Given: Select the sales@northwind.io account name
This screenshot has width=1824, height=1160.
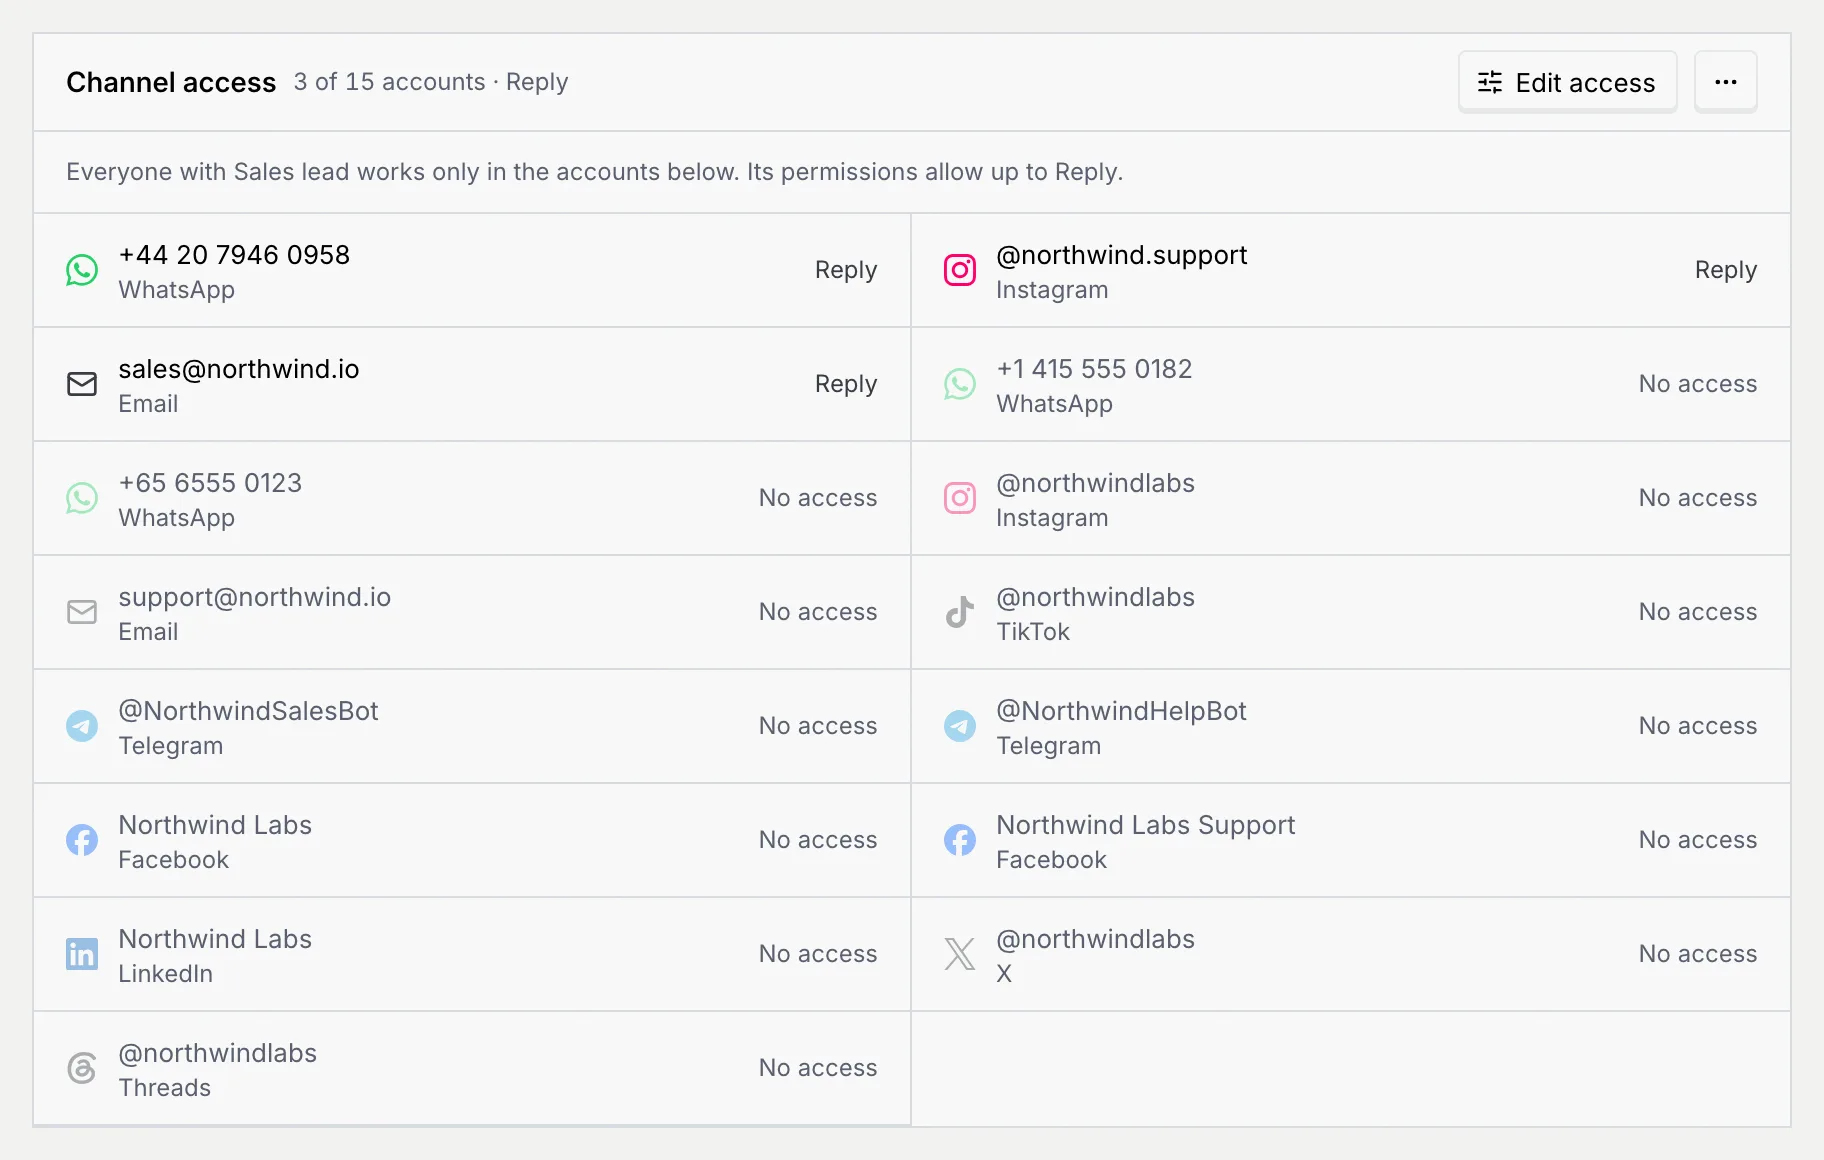Looking at the screenshot, I should point(239,369).
